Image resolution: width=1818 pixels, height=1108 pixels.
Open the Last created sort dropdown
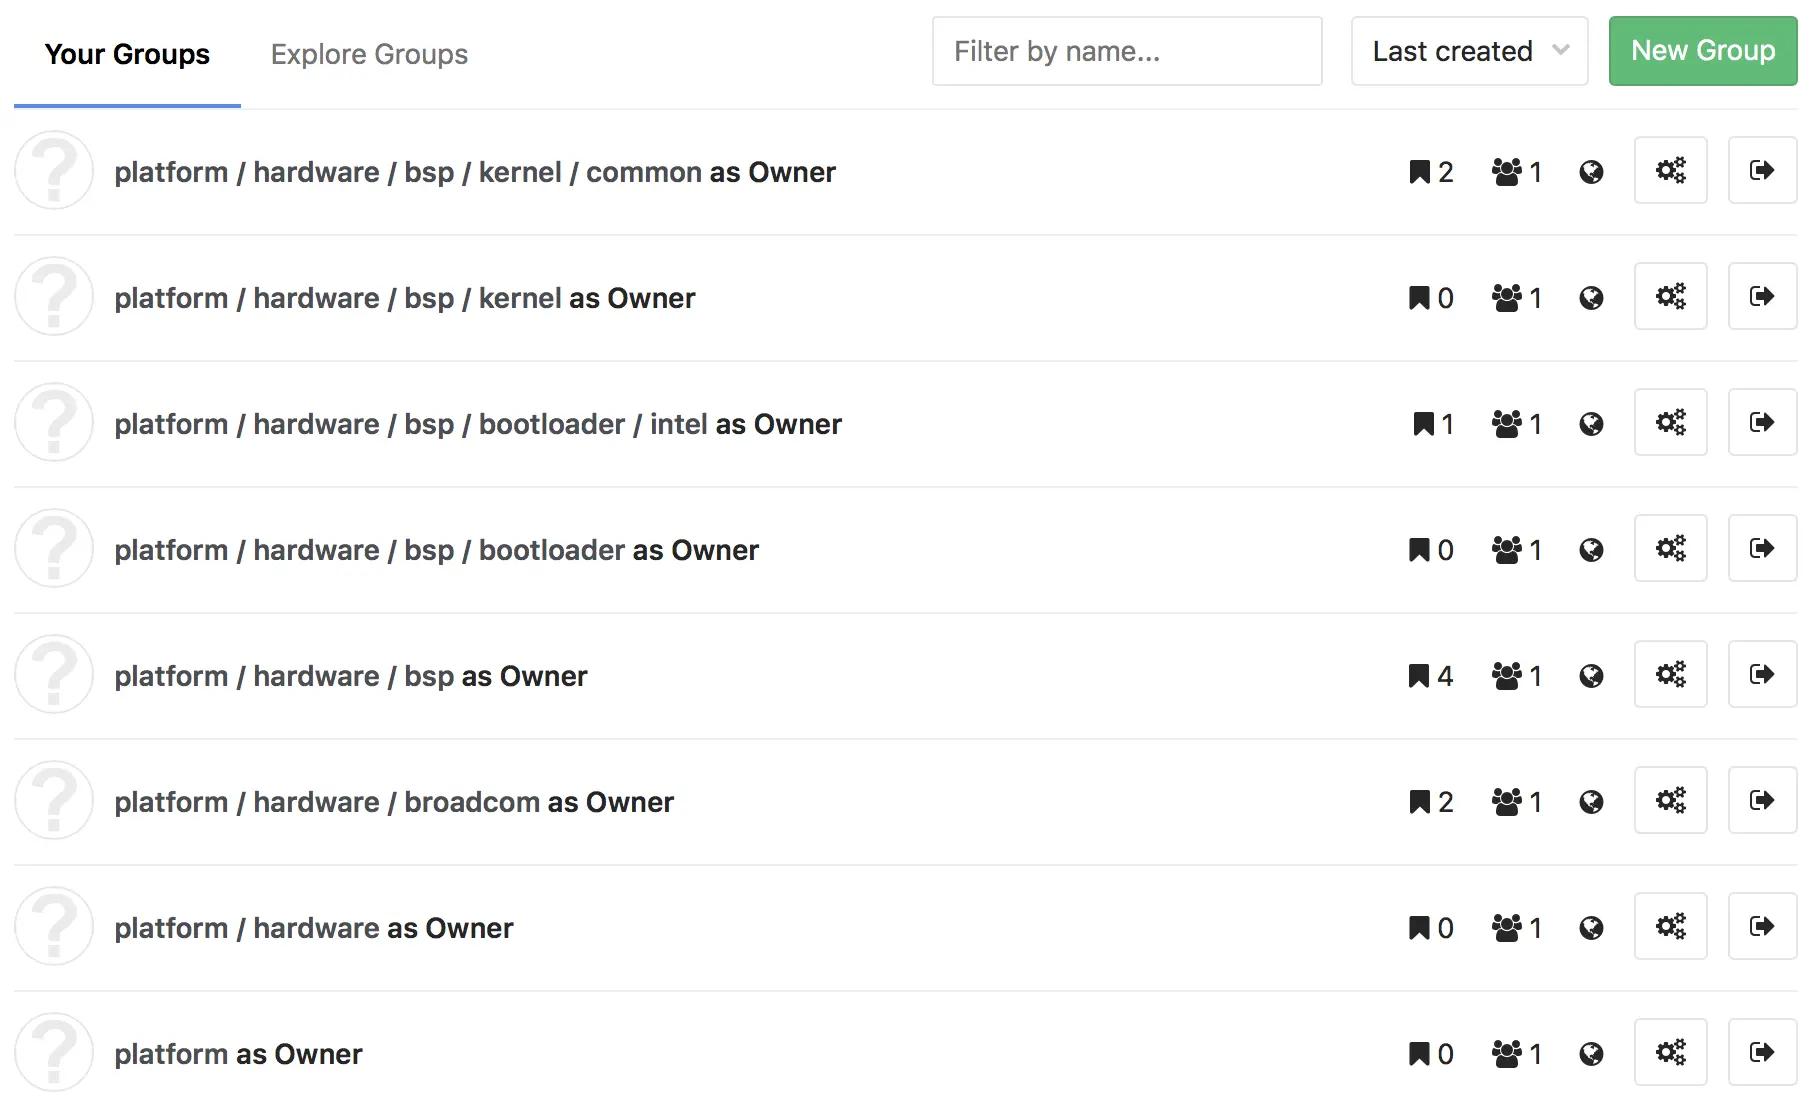tap(1468, 51)
